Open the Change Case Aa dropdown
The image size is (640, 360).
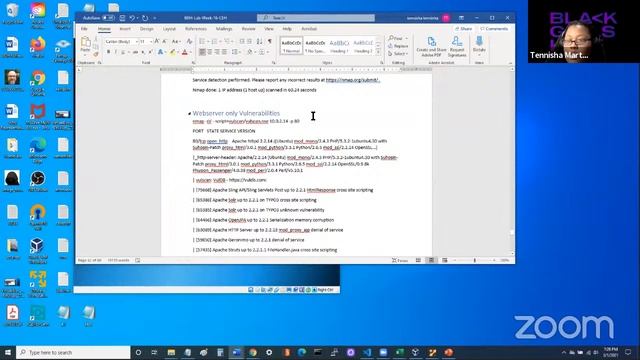[176, 42]
